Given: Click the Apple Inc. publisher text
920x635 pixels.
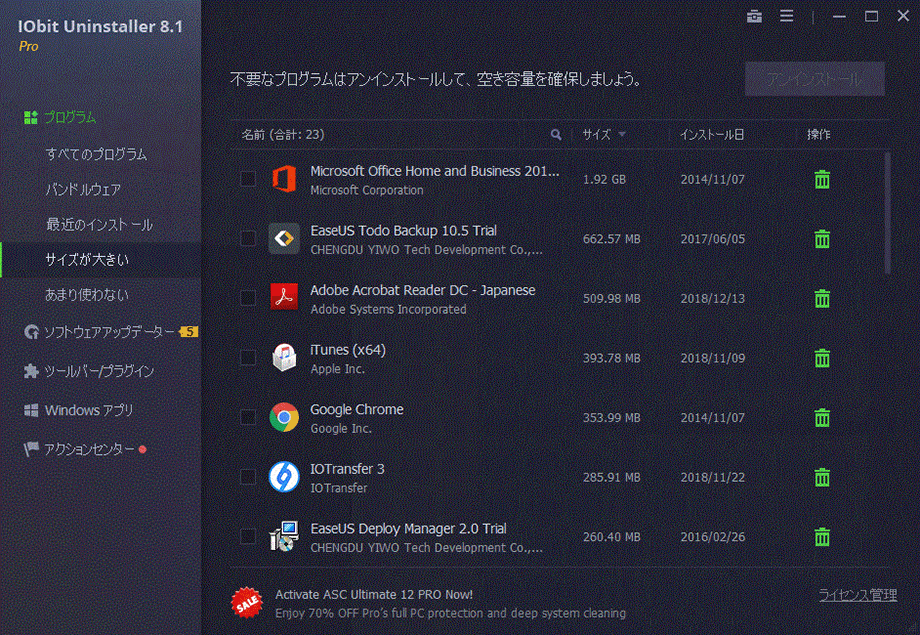Looking at the screenshot, I should [337, 369].
